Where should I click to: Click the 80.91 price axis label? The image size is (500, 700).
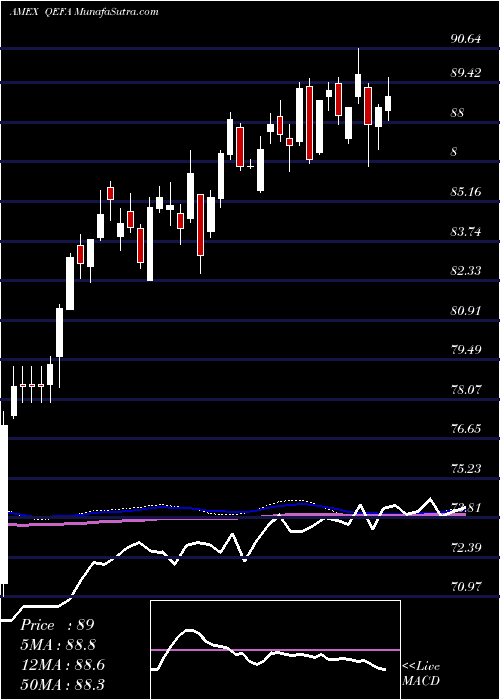(466, 311)
